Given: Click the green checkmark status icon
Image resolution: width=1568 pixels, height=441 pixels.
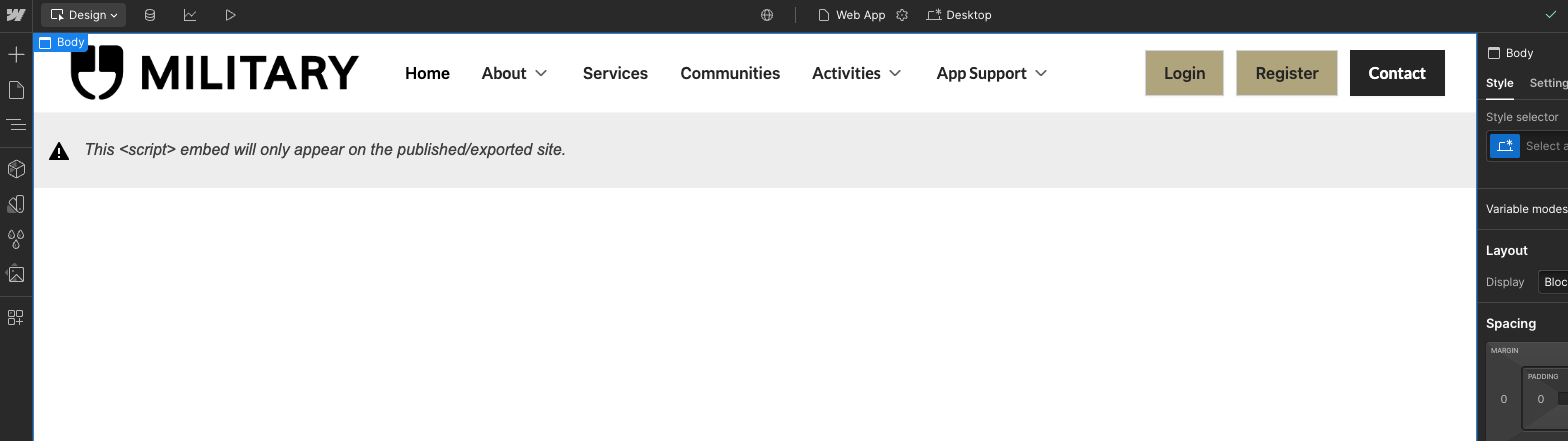Looking at the screenshot, I should pyautogui.click(x=1551, y=15).
